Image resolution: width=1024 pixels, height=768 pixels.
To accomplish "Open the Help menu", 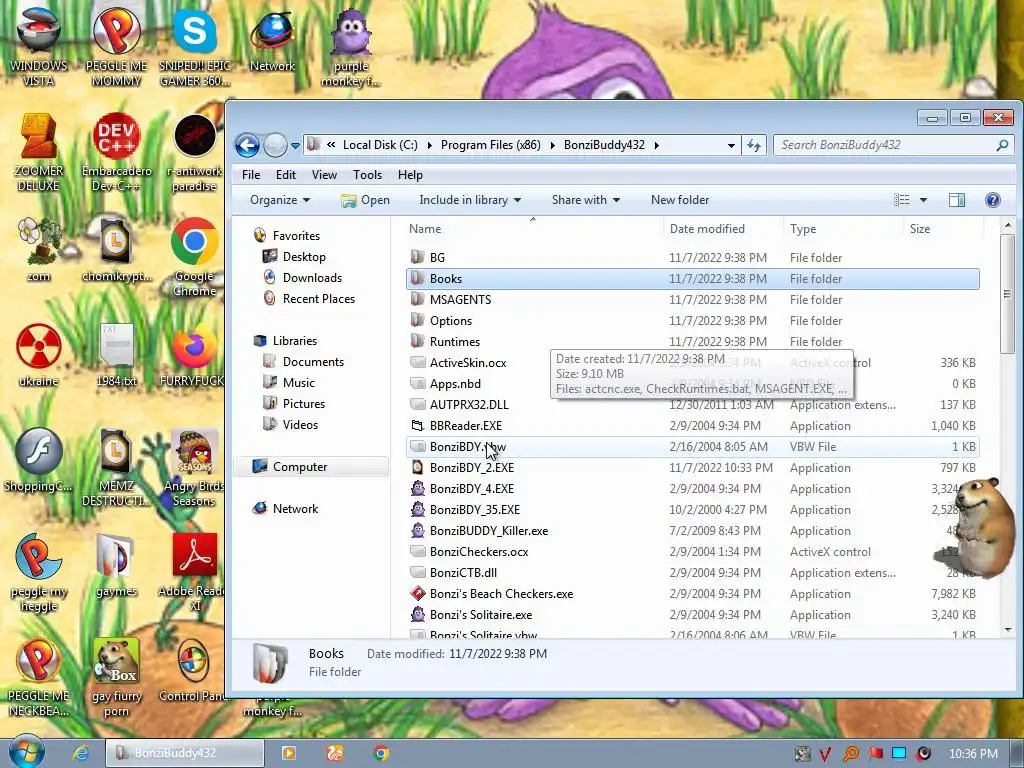I will [410, 175].
